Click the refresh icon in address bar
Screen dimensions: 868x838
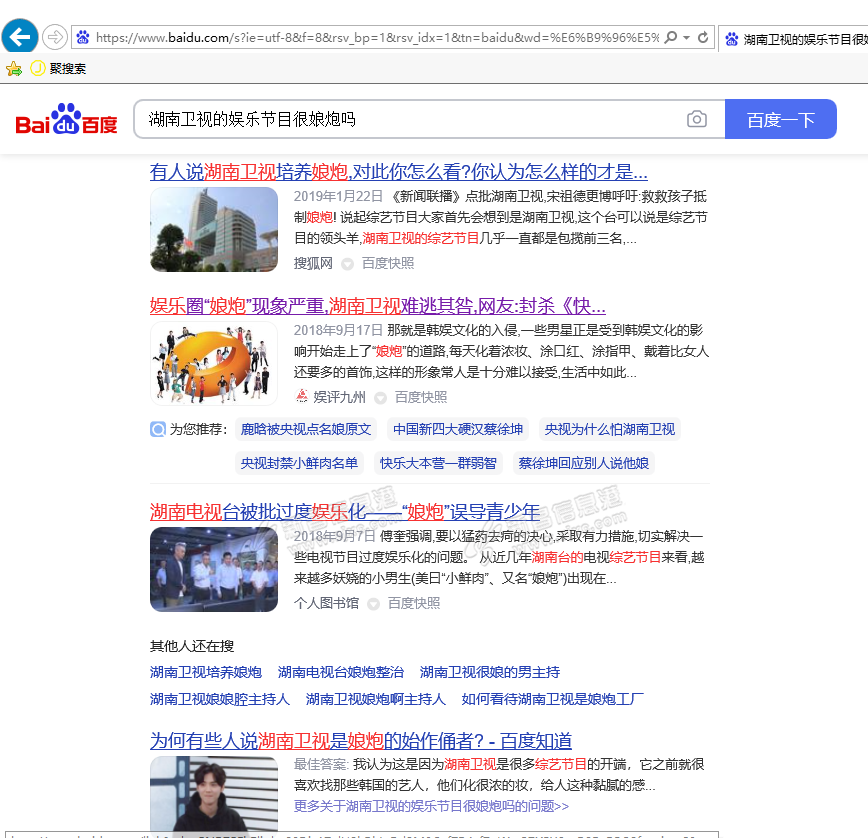coord(704,38)
